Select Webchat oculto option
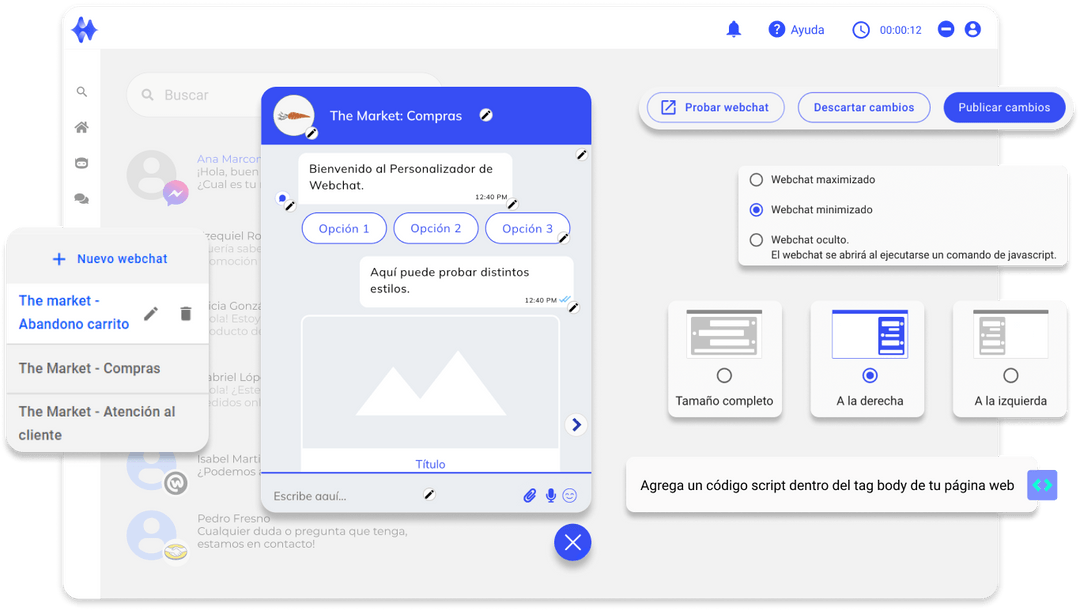The height and width of the screenshot is (610, 1080). [x=756, y=240]
